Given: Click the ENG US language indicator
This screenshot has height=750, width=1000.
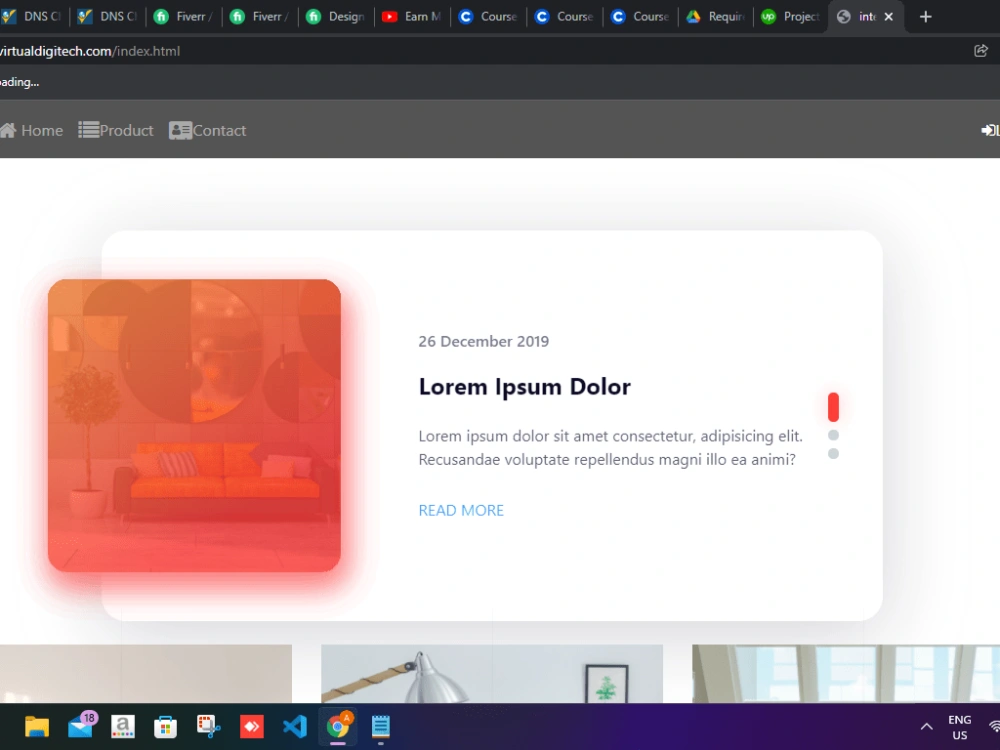Looking at the screenshot, I should (959, 727).
